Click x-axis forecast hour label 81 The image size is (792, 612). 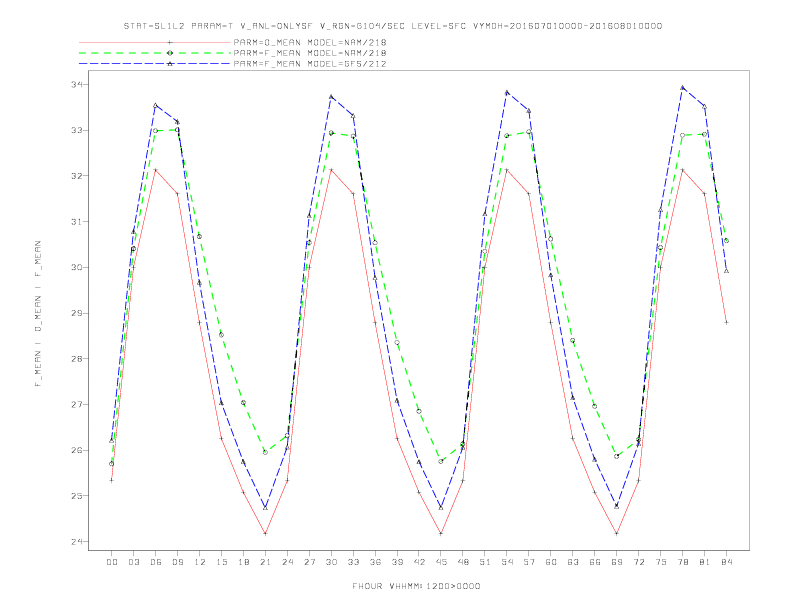pos(705,562)
